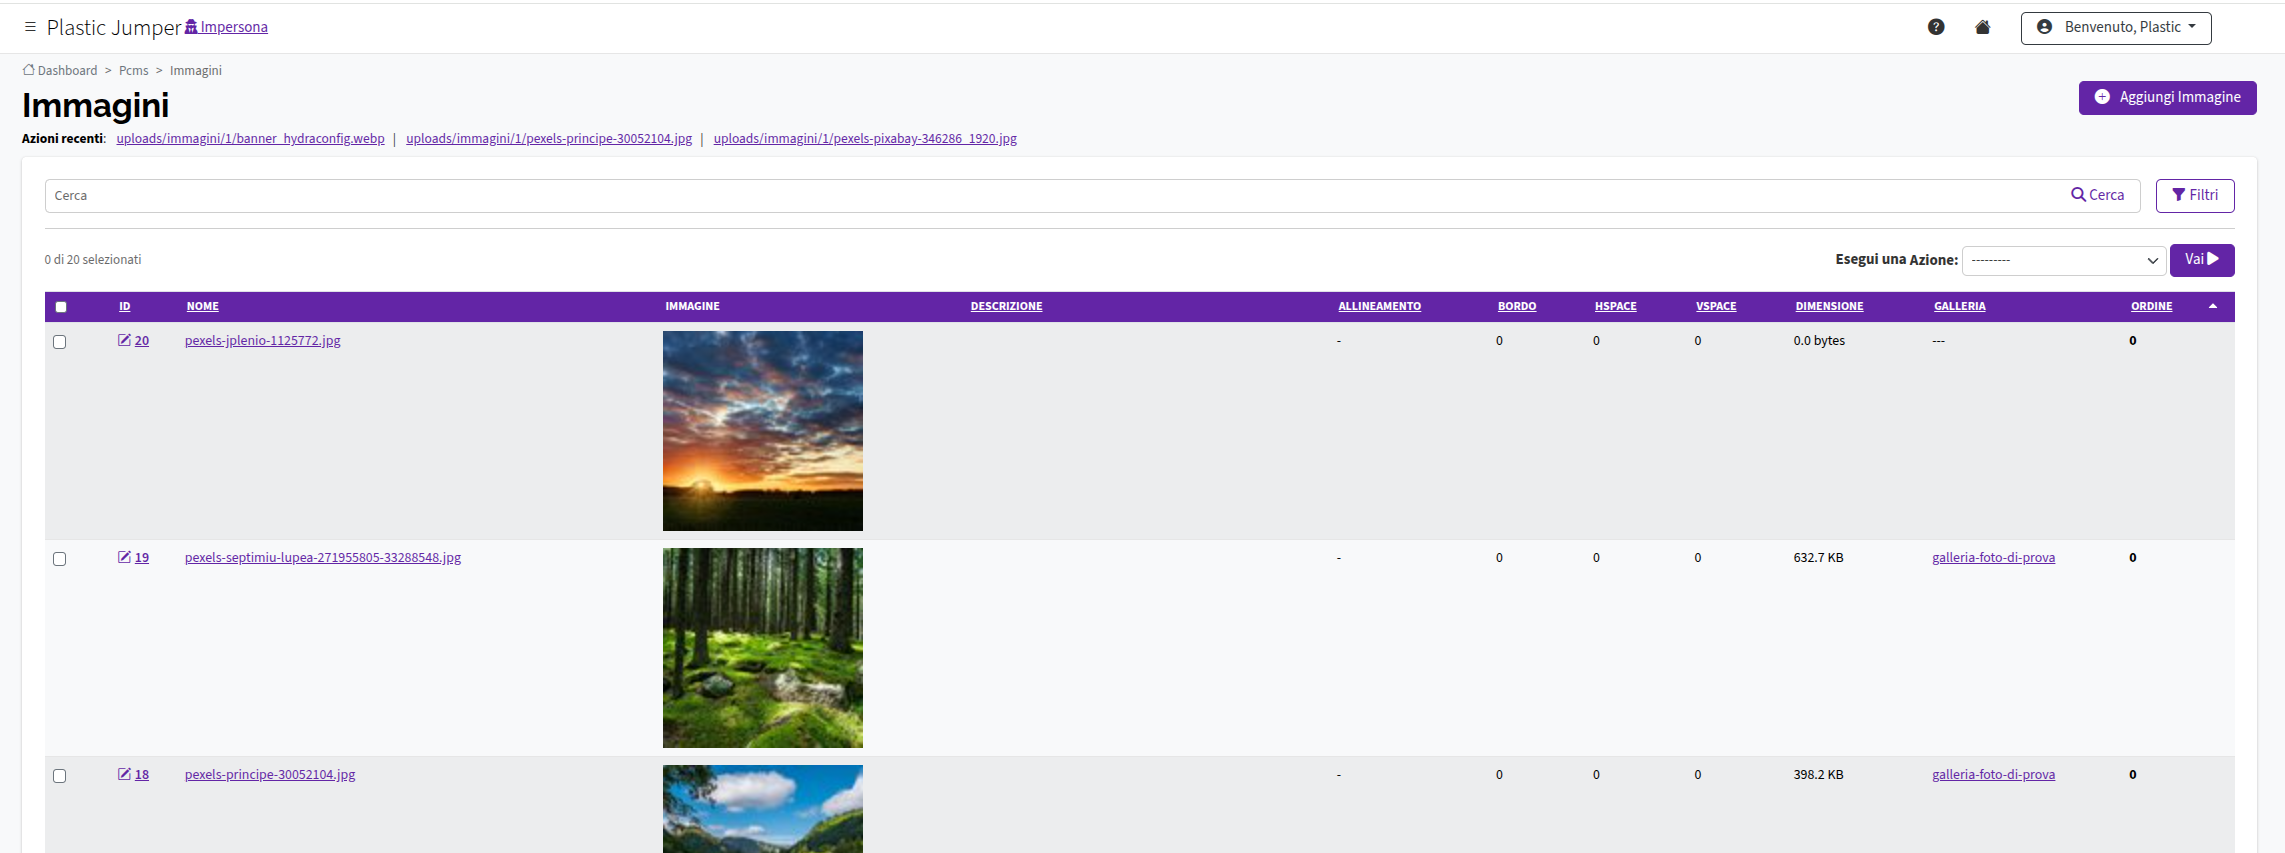2285x853 pixels.
Task: Toggle the select-all checkbox in header
Action: click(61, 307)
